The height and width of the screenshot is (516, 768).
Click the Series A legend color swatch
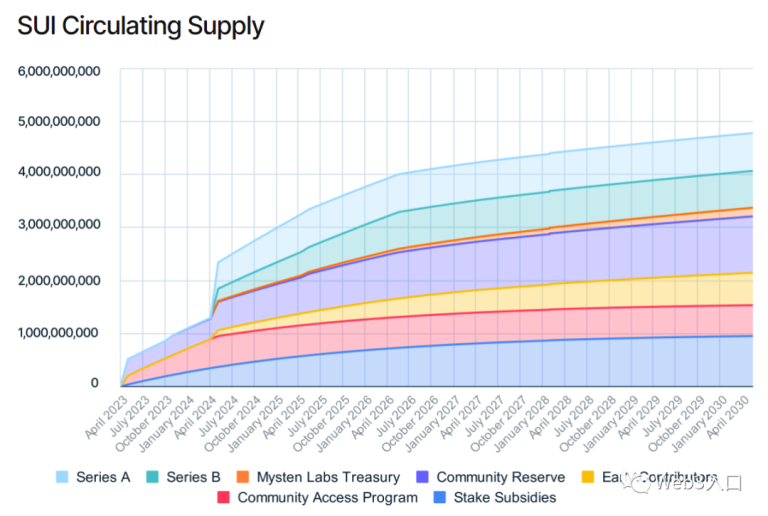coord(62,477)
